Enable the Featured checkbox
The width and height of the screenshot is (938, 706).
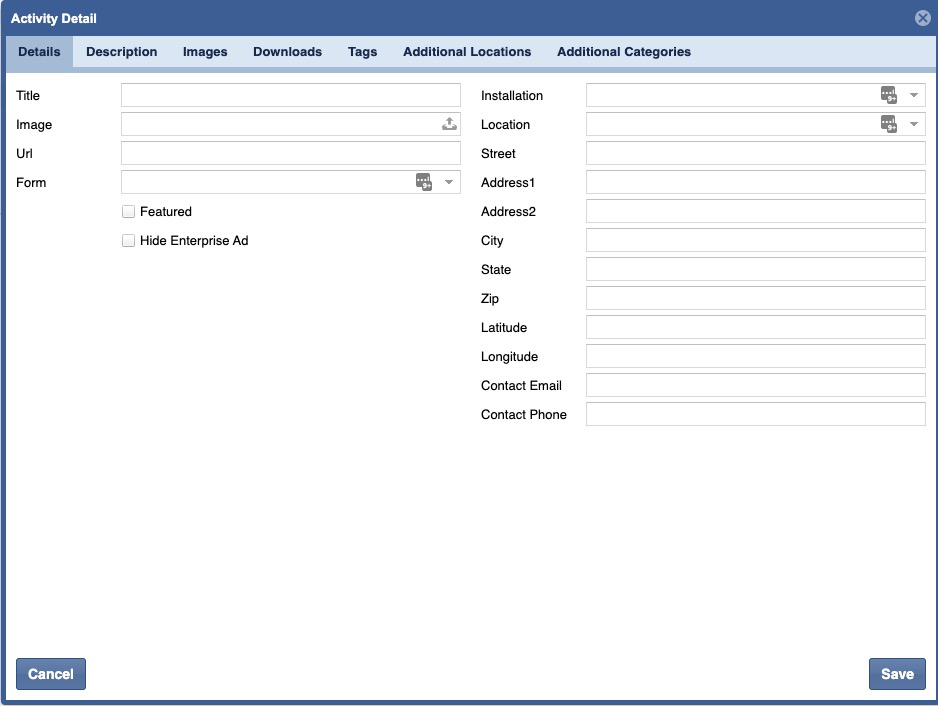pos(128,212)
